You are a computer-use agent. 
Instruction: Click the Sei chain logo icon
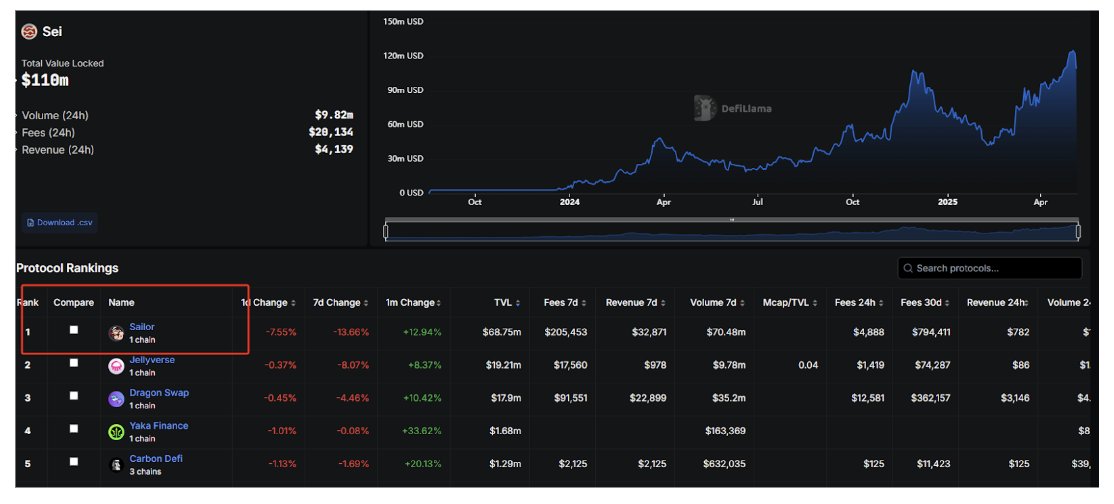[29, 32]
